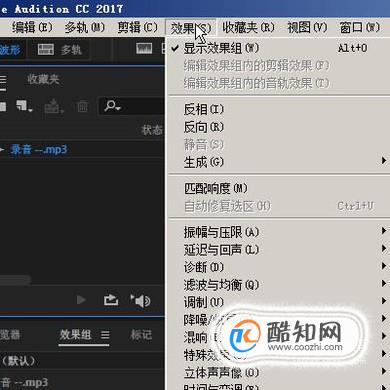Switch to 多轨 multitrack view button
The height and width of the screenshot is (390, 390).
tap(59, 50)
